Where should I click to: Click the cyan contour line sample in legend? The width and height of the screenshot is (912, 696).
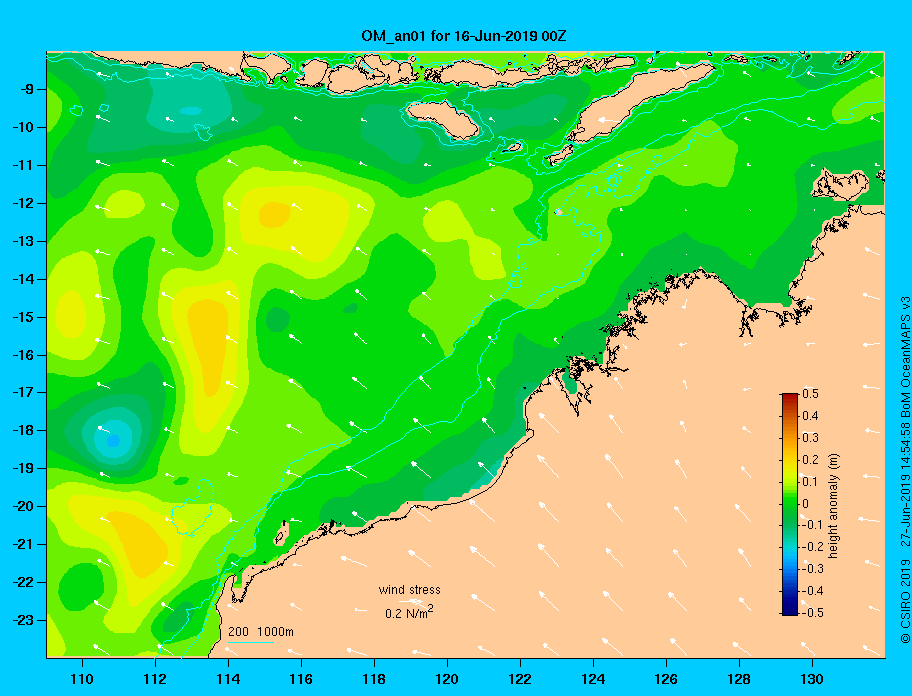[251, 642]
